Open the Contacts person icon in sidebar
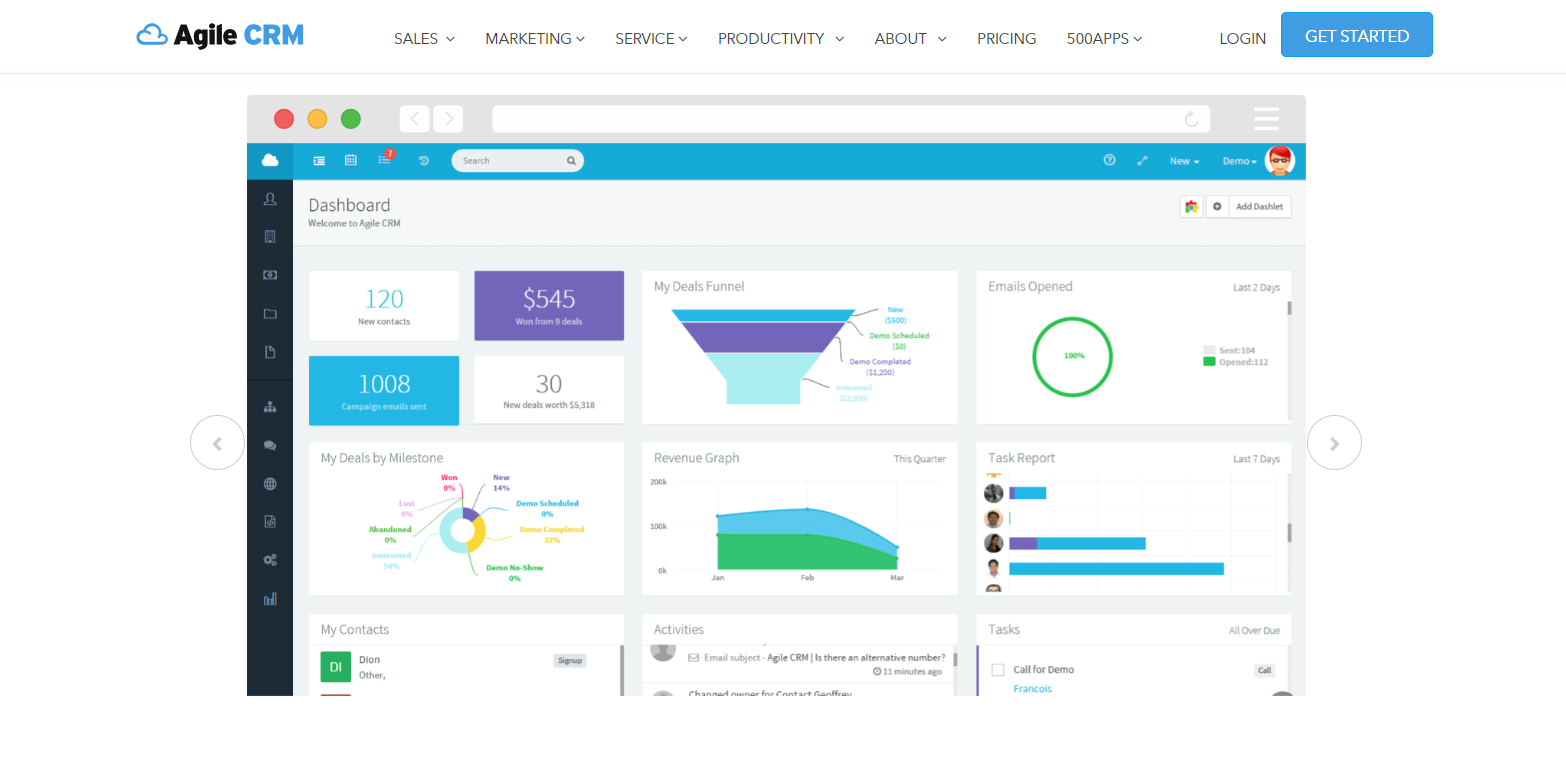 tap(270, 199)
